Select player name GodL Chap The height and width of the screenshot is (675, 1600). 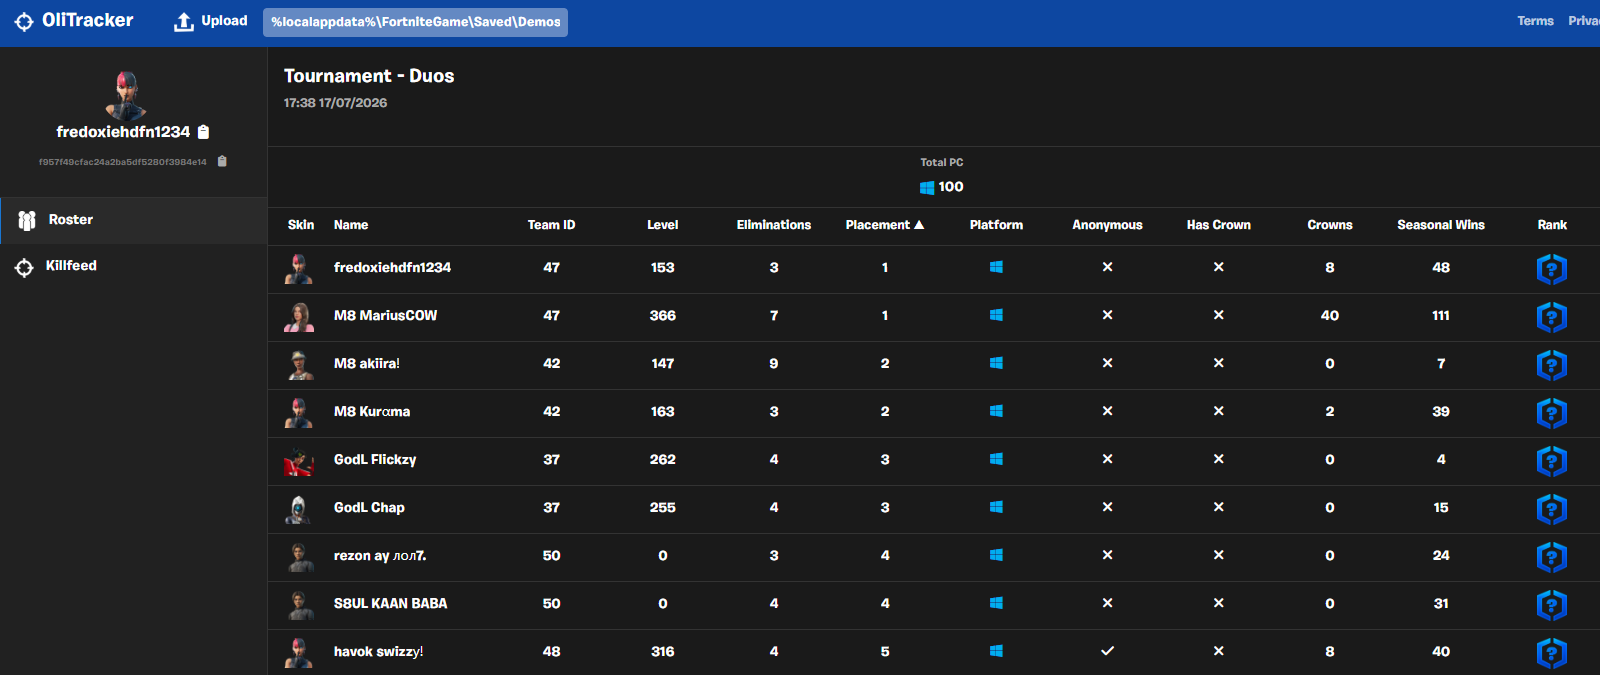(x=369, y=507)
